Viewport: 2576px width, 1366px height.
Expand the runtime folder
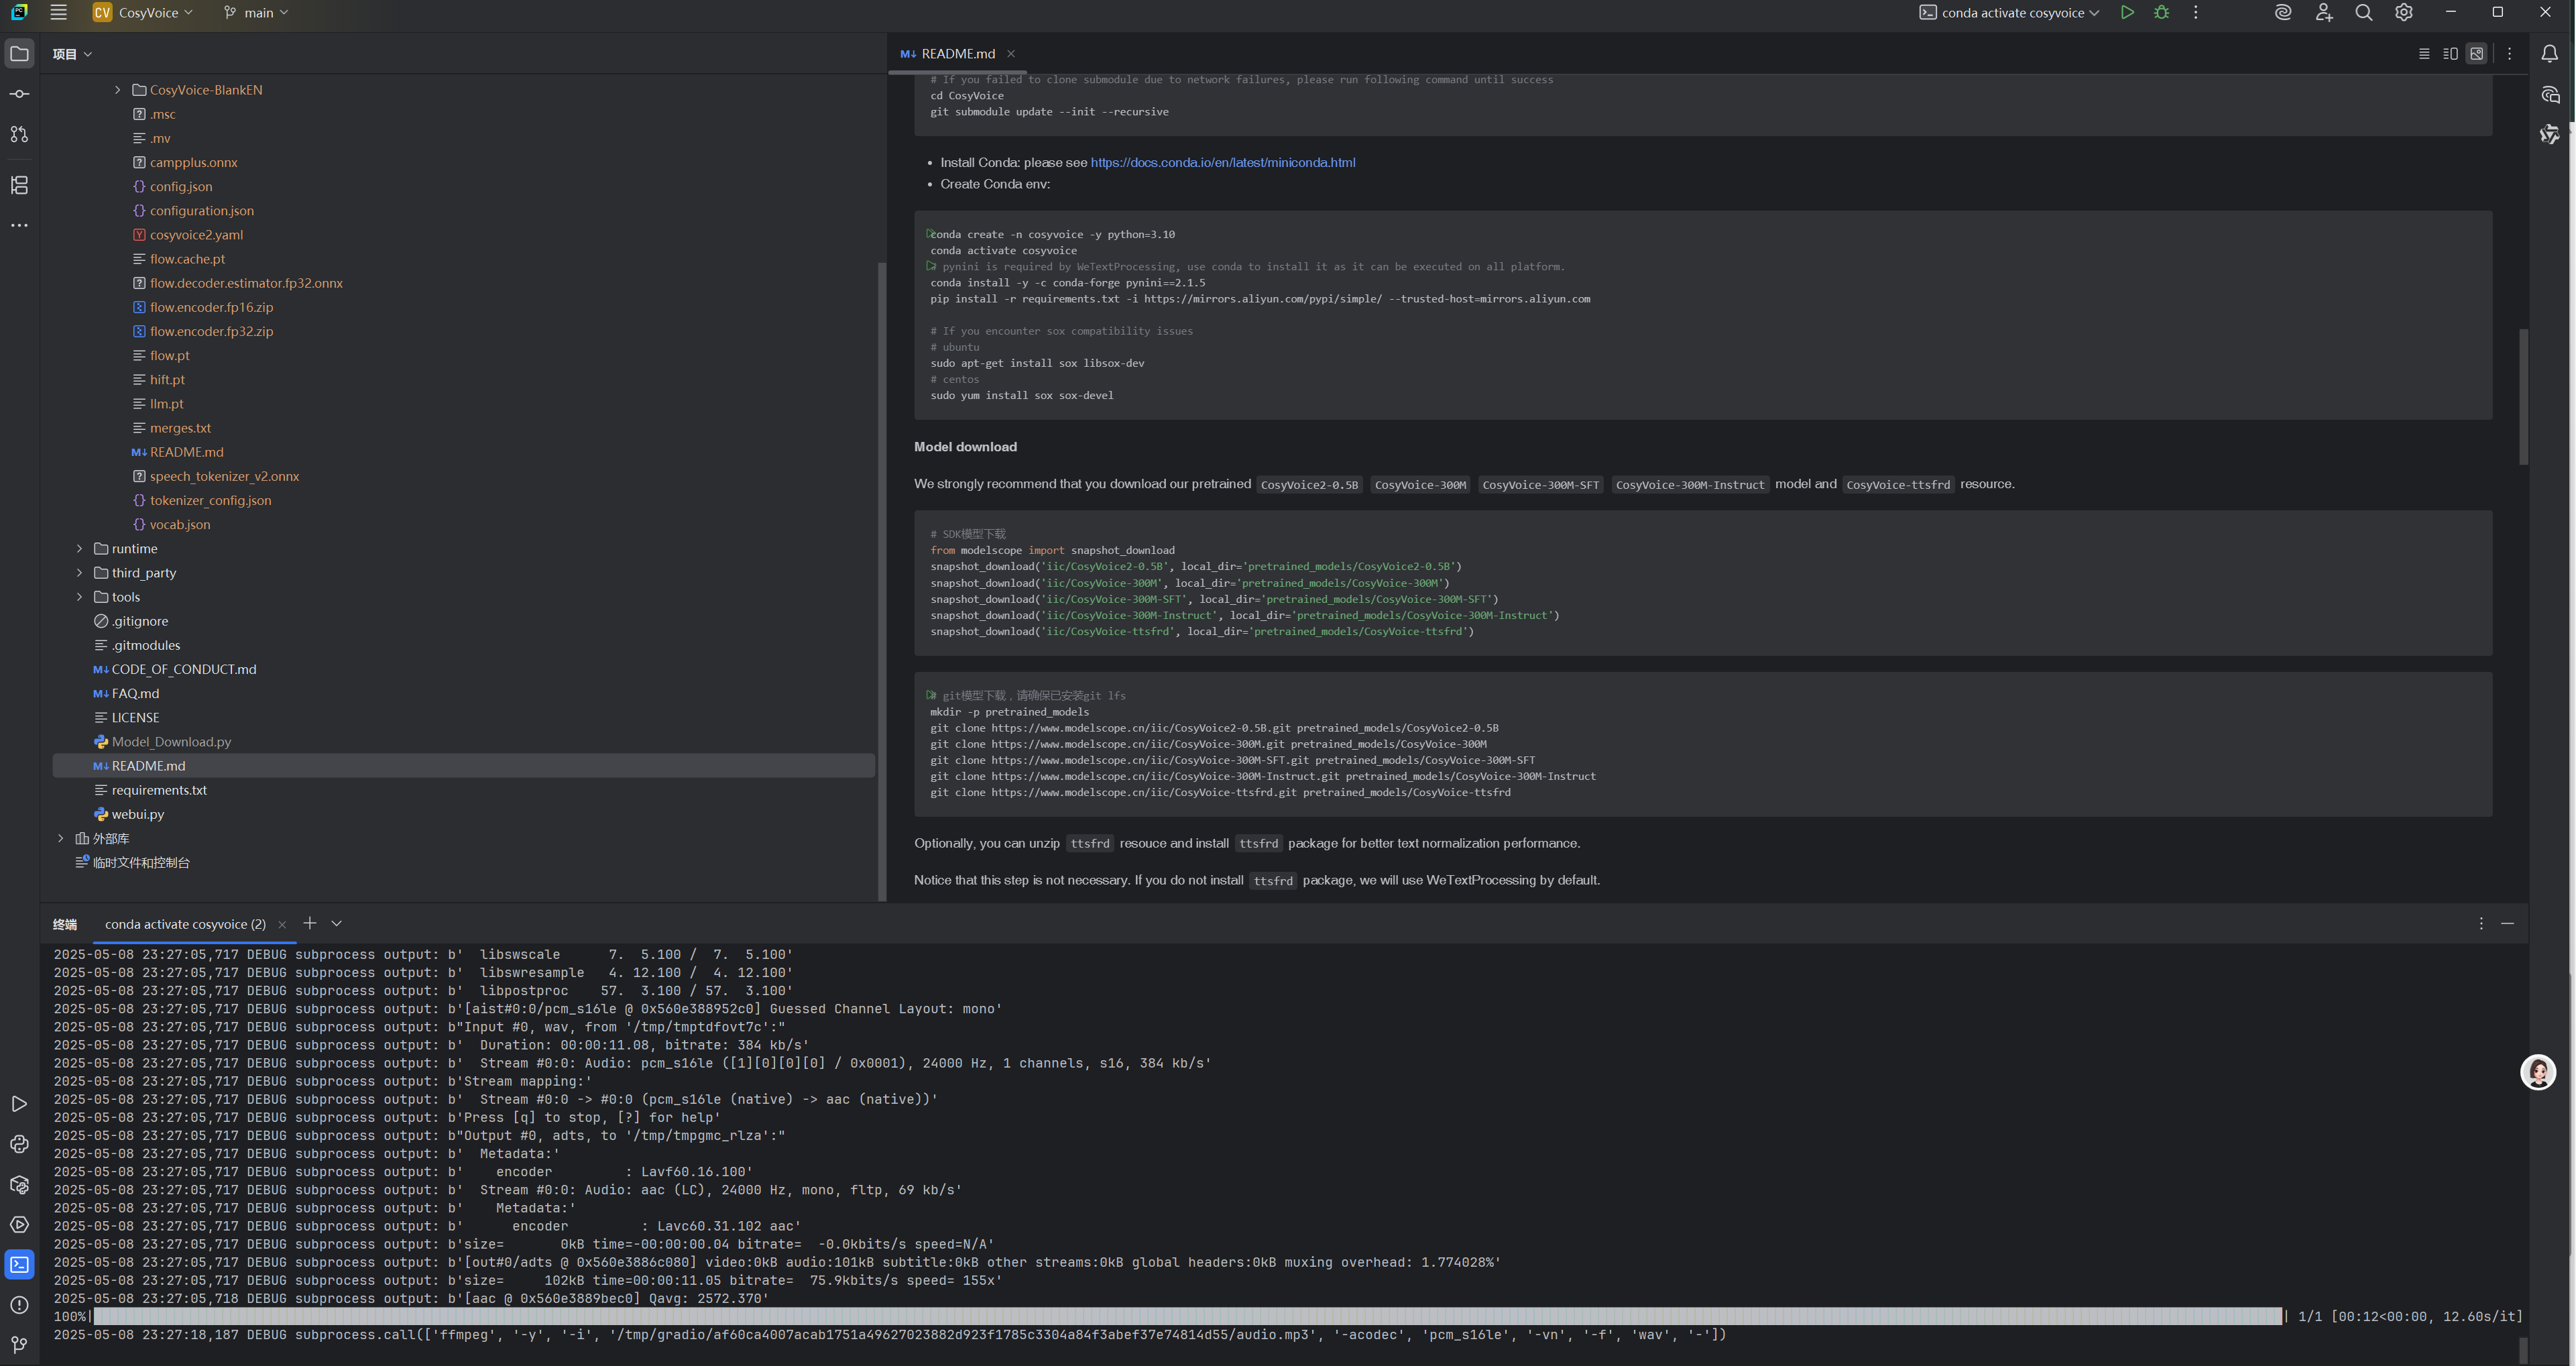tap(80, 549)
